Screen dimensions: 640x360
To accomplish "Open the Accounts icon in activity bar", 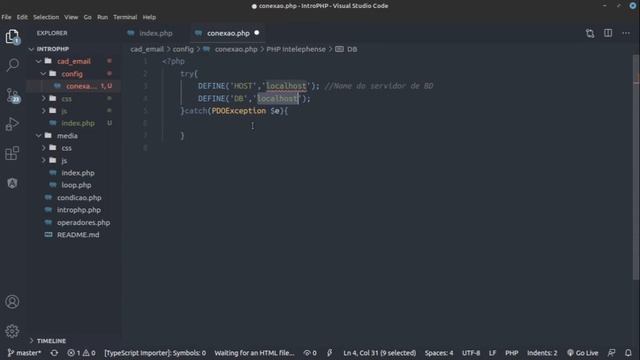I will coord(12,302).
